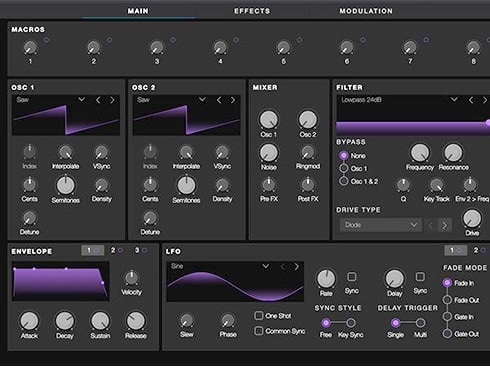Select Gate In fade mode
The width and height of the screenshot is (490, 368).
447,316
